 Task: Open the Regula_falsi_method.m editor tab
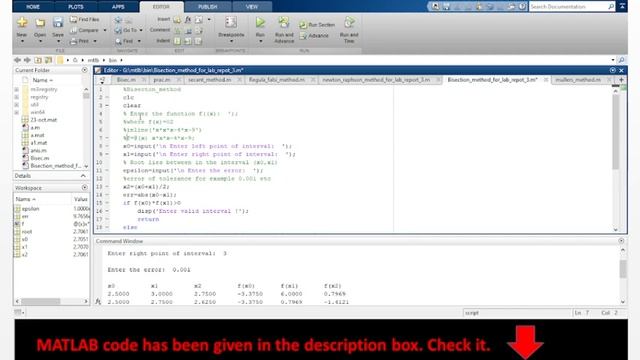(277, 80)
